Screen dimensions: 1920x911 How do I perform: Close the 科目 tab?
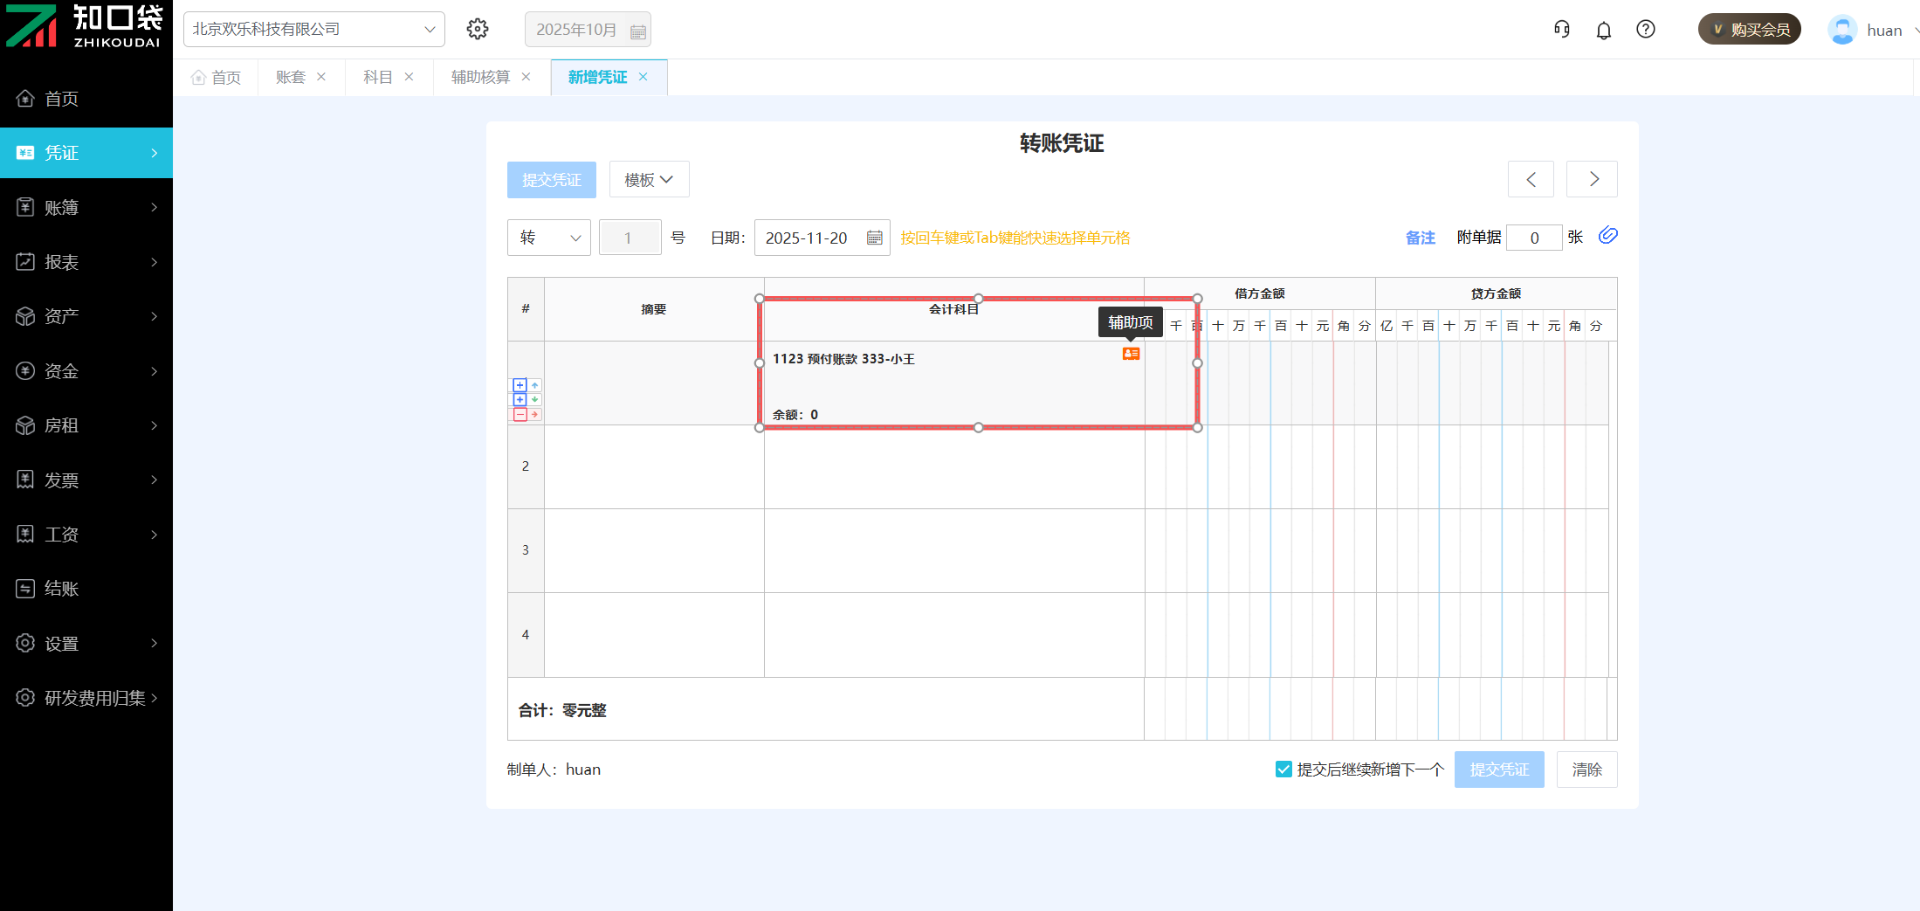(409, 77)
